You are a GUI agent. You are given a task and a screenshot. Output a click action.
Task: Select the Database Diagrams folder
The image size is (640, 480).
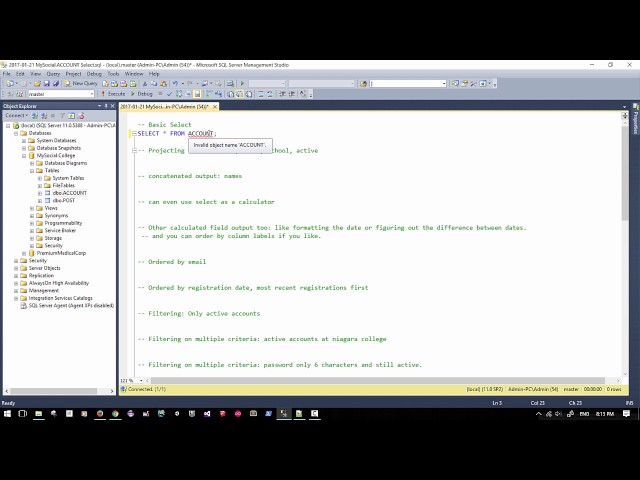[x=65, y=163]
